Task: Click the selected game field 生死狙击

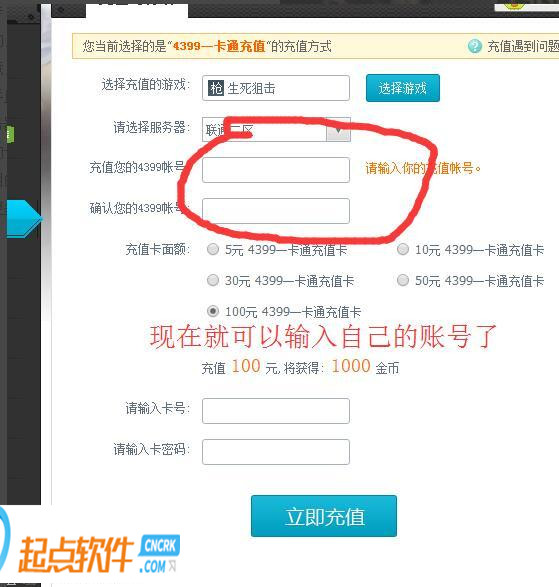Action: click(x=276, y=88)
